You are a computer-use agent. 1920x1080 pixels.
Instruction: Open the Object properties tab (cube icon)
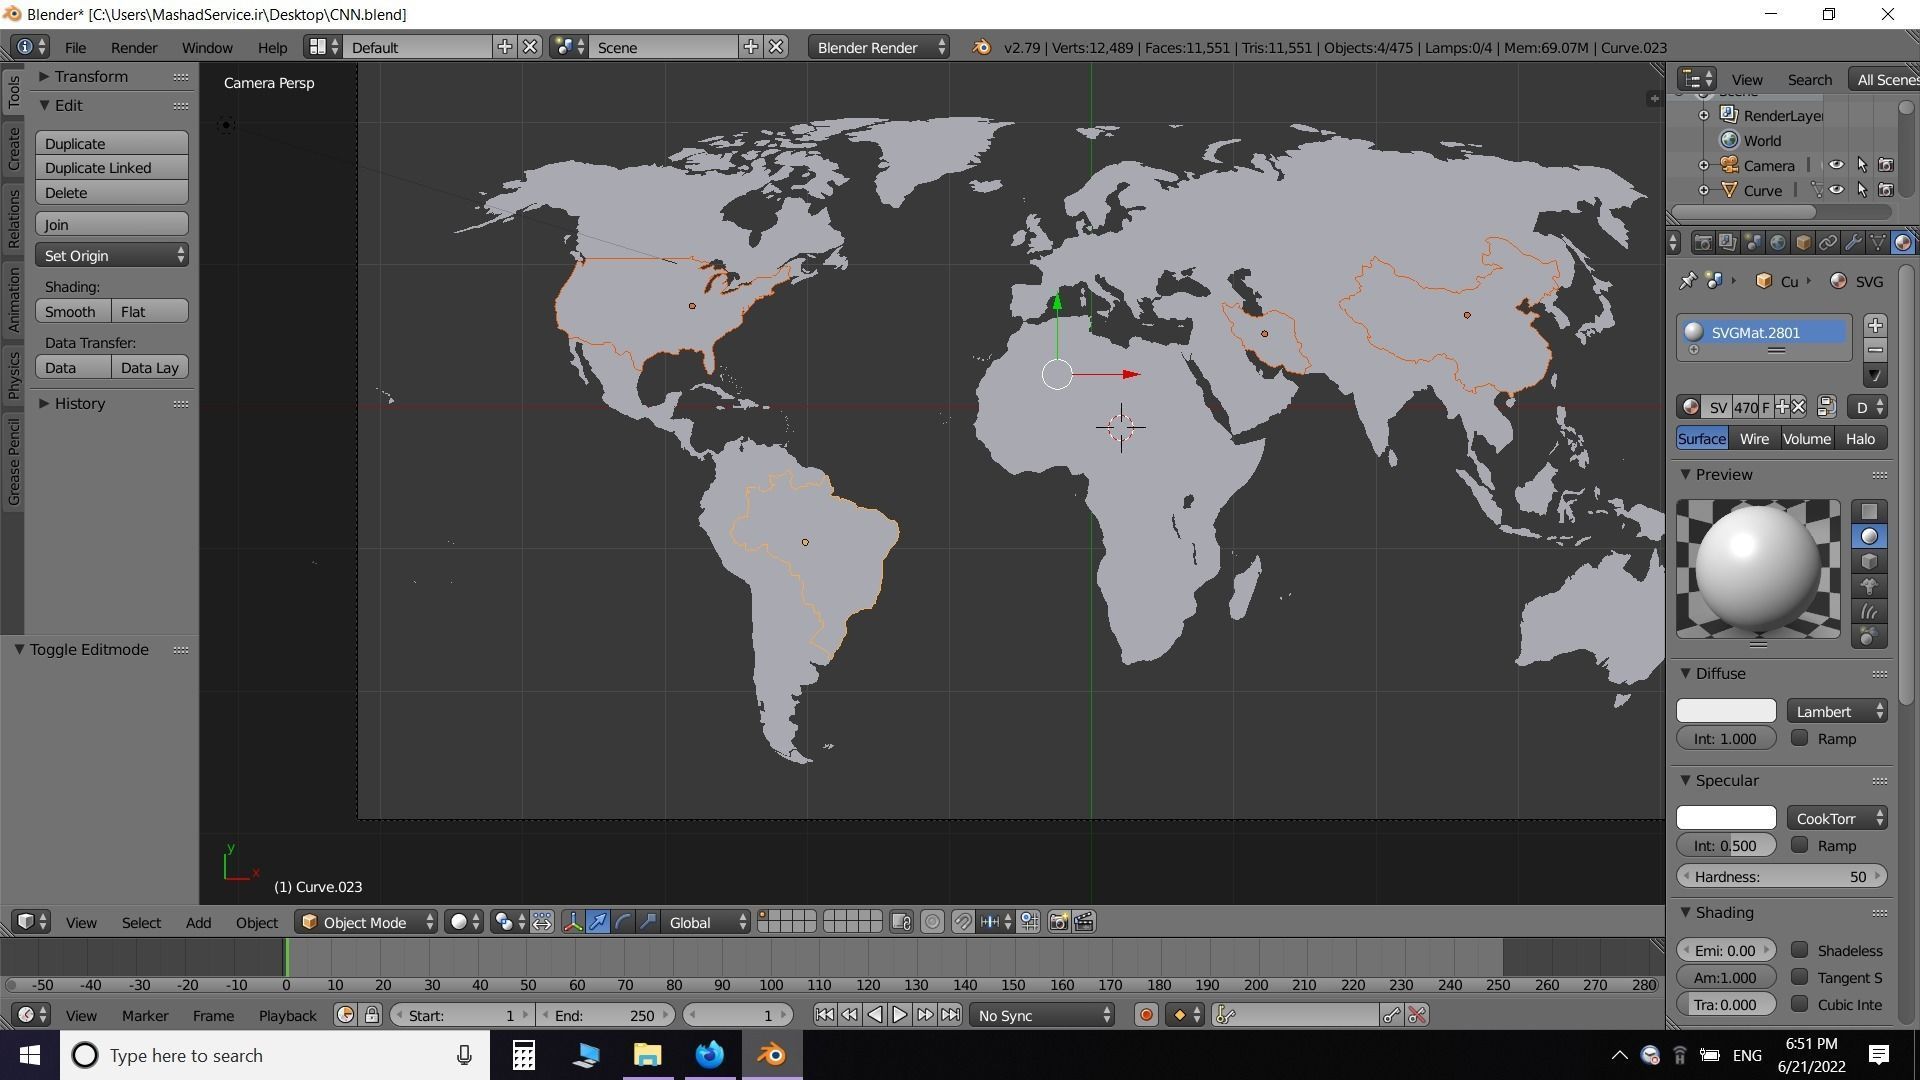(1802, 243)
